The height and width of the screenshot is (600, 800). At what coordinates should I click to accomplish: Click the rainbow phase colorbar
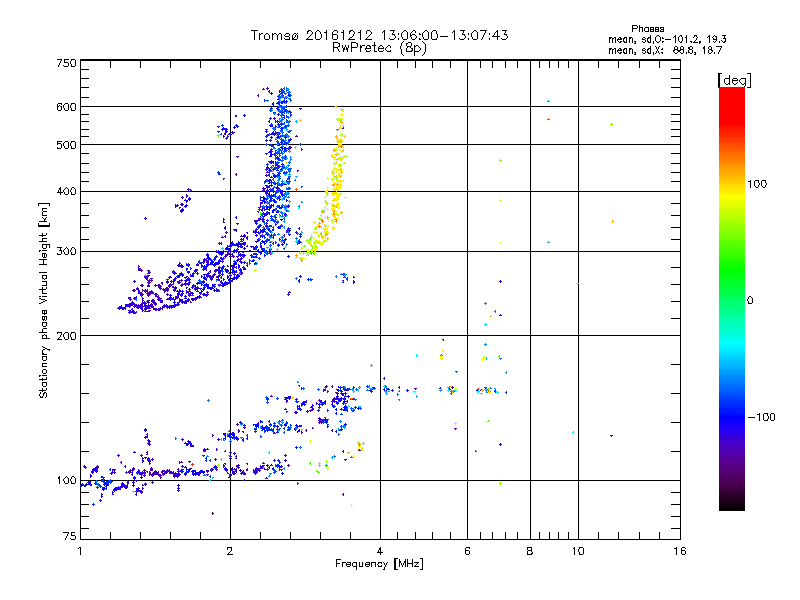tap(732, 298)
